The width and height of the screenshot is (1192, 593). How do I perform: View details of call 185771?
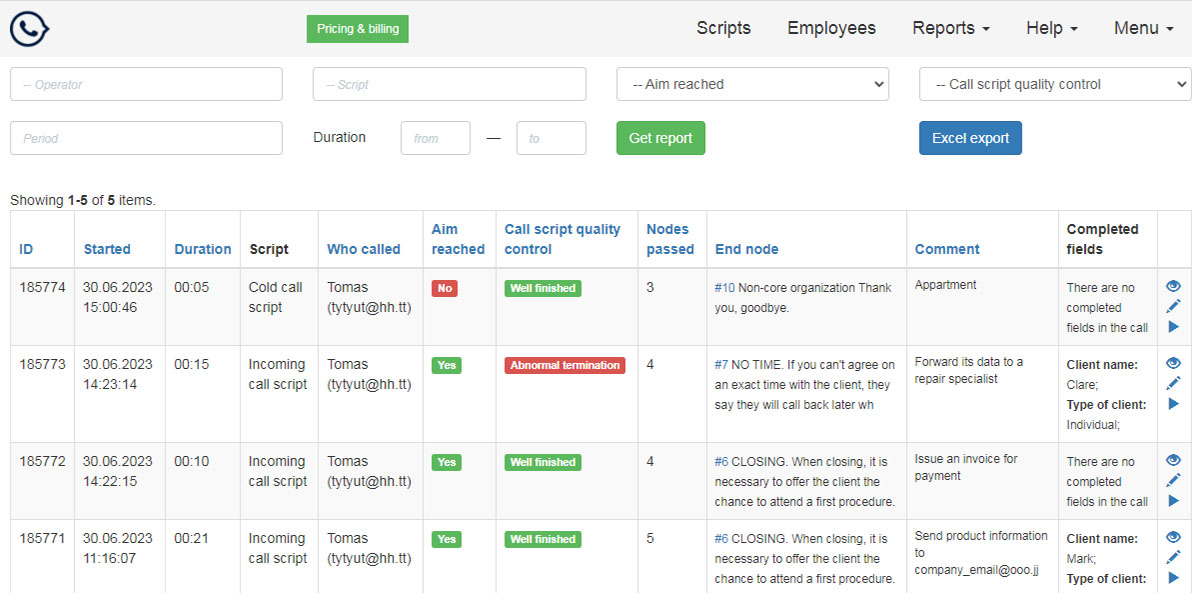click(1173, 537)
